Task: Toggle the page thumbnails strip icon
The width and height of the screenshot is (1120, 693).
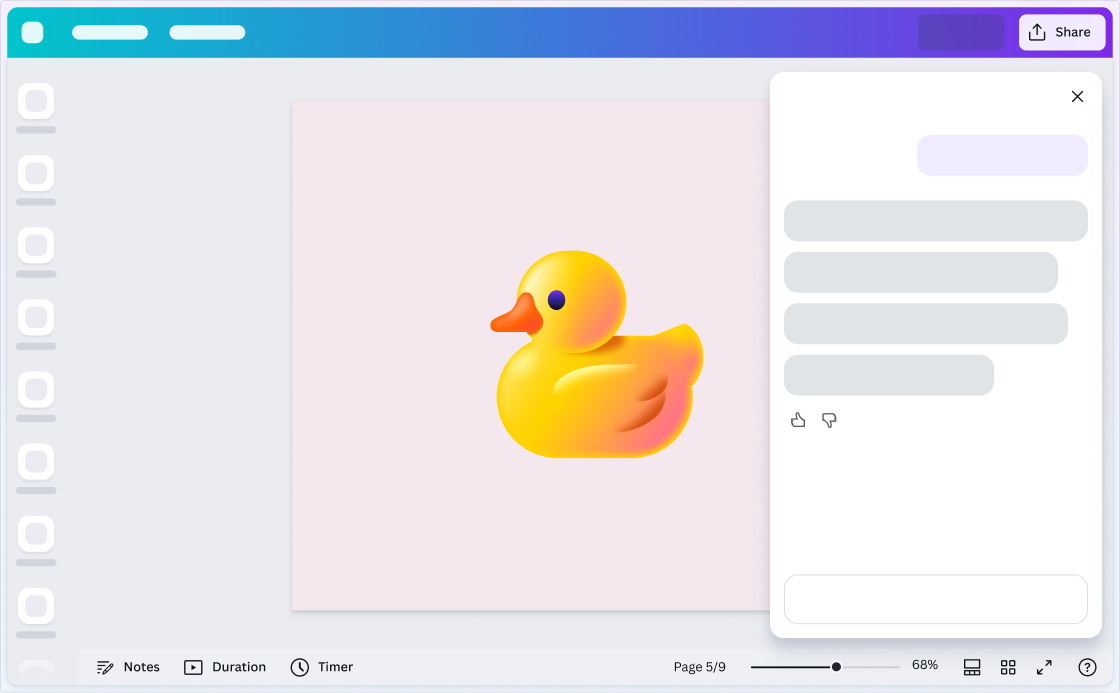Action: (x=972, y=667)
